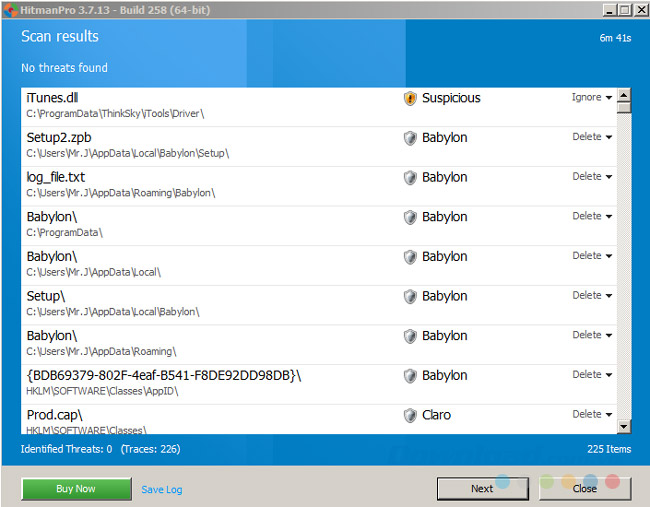The width and height of the screenshot is (650, 507).
Task: Open the Delete dropdown for Setup2.zpb
Action: coord(592,137)
